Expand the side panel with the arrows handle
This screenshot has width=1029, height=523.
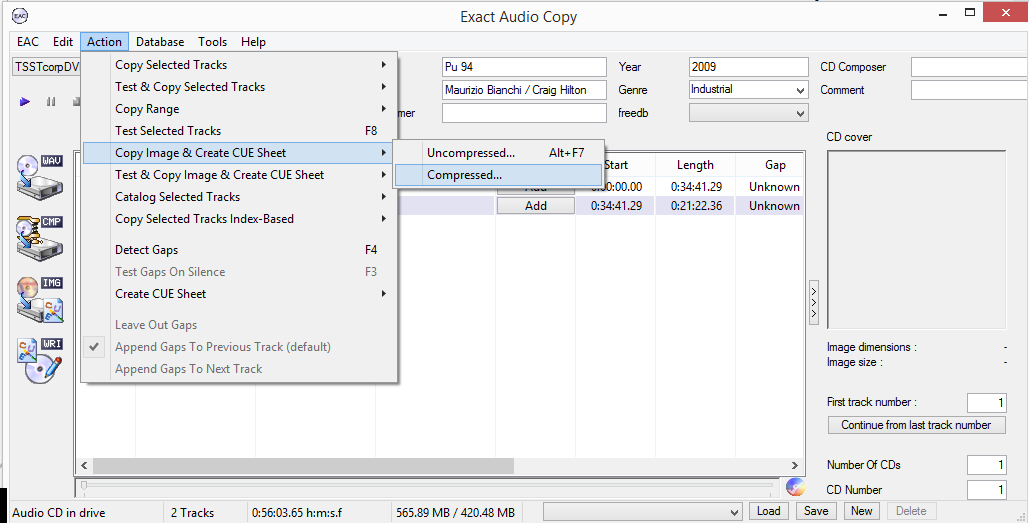814,302
